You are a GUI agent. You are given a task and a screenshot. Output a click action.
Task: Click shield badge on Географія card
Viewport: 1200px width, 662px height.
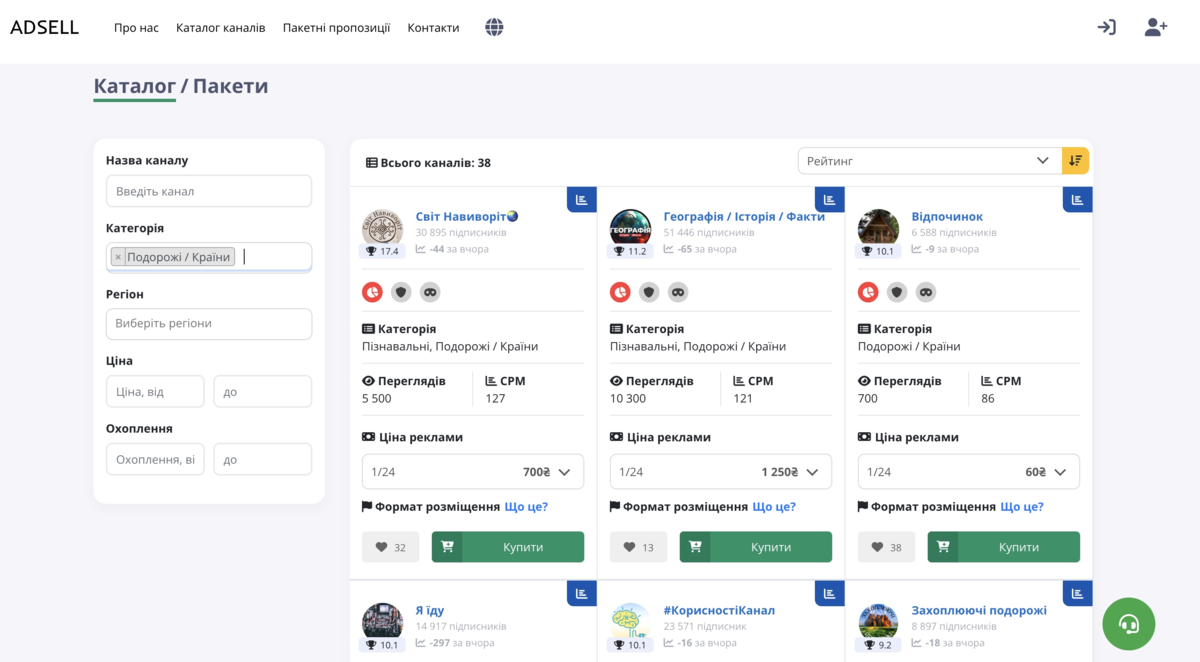point(649,292)
